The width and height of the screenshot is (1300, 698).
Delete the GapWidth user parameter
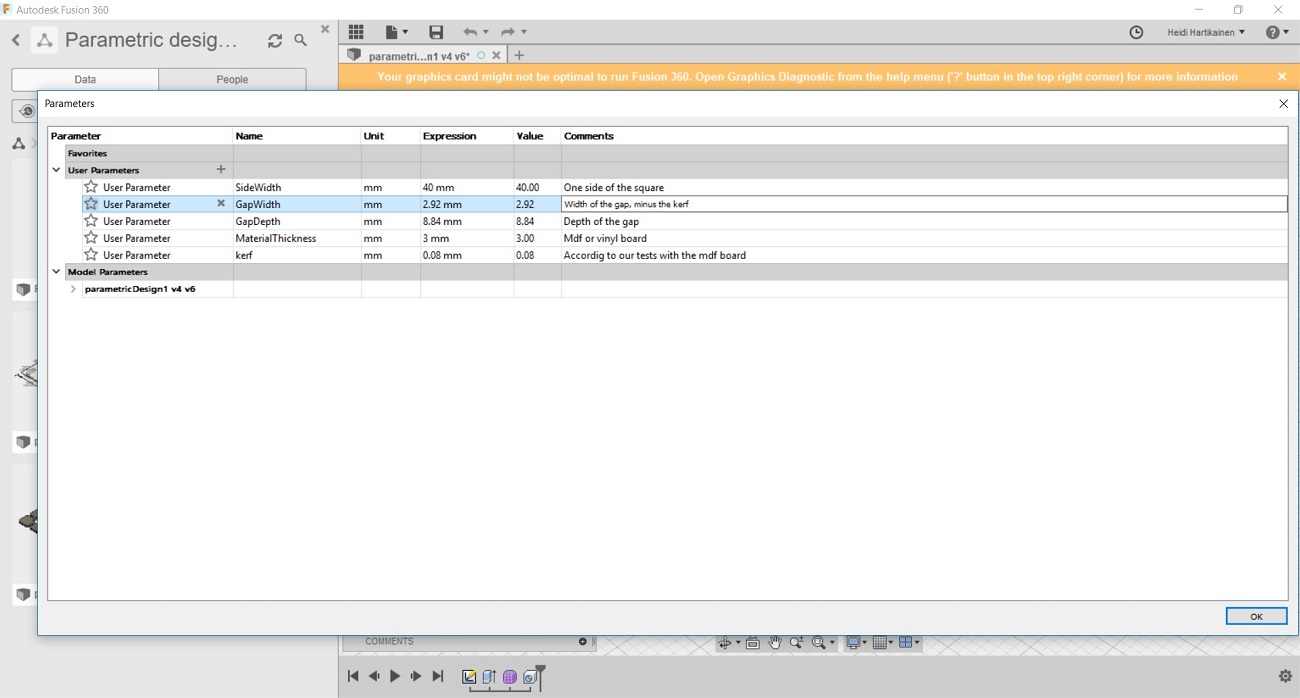point(221,204)
